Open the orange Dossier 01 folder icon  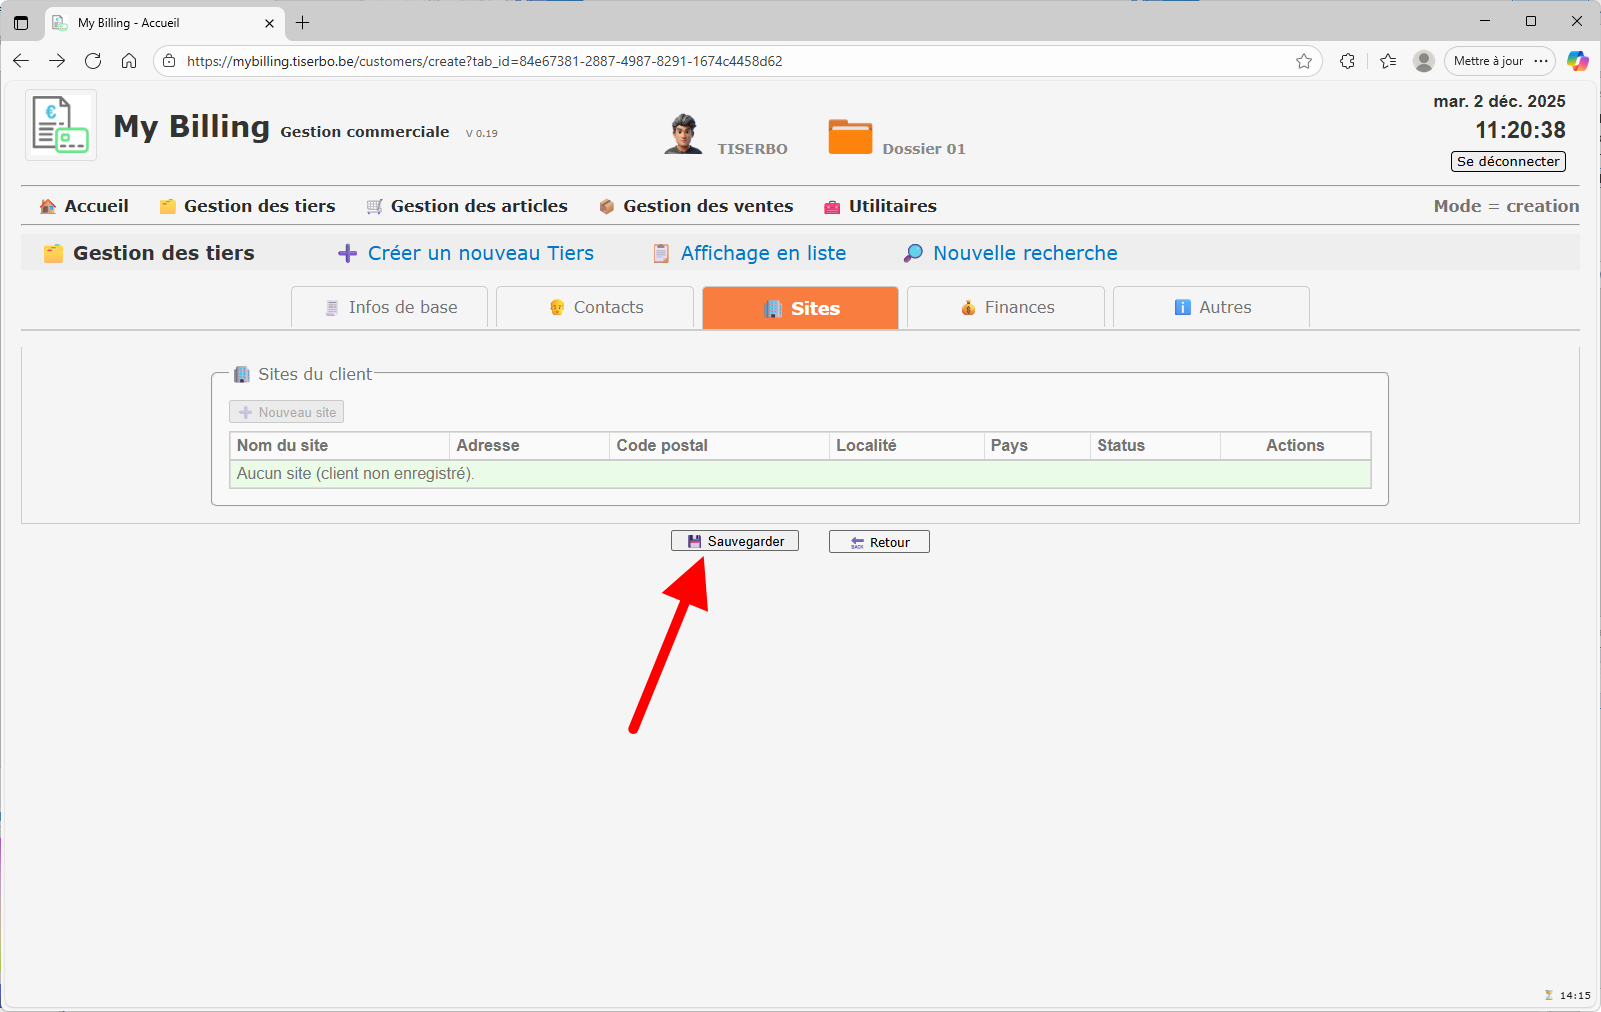point(850,137)
